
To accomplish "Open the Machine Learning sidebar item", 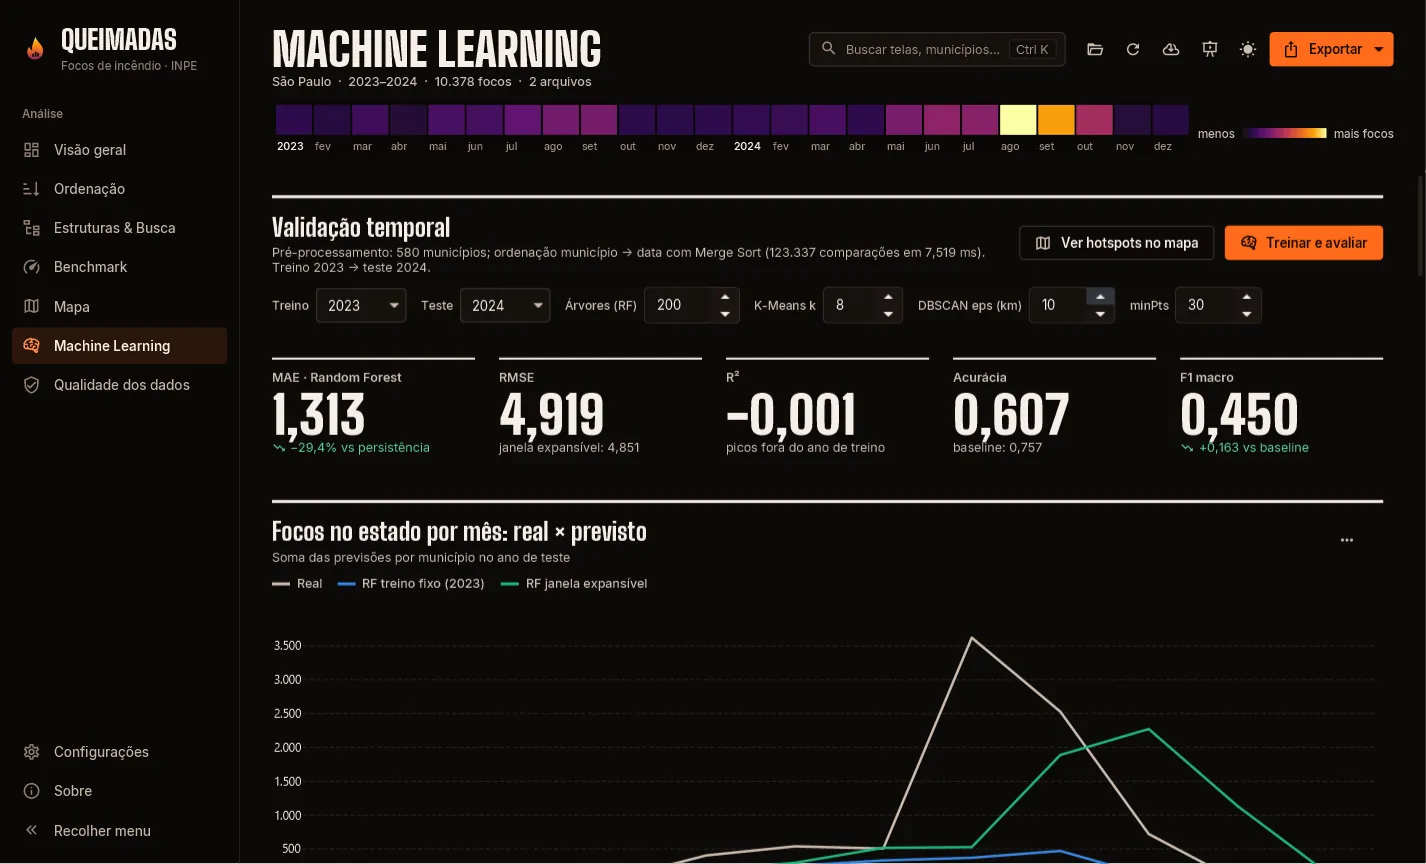I will (120, 346).
